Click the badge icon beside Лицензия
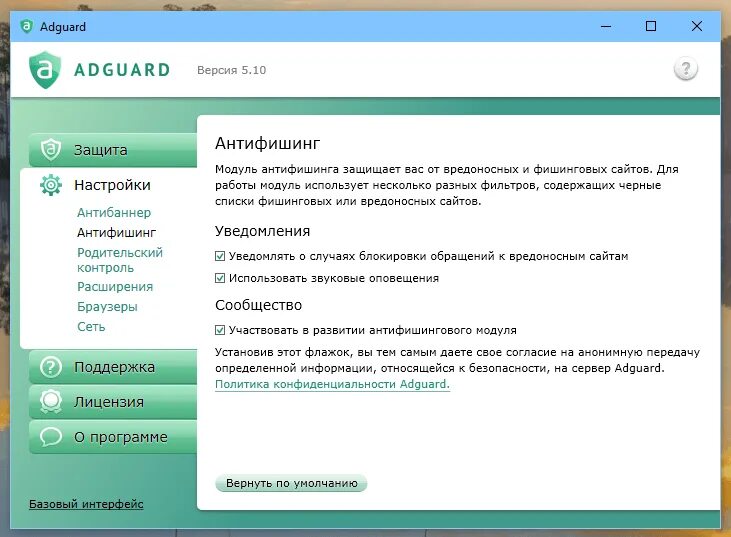Viewport: 731px width, 537px height. [50, 402]
